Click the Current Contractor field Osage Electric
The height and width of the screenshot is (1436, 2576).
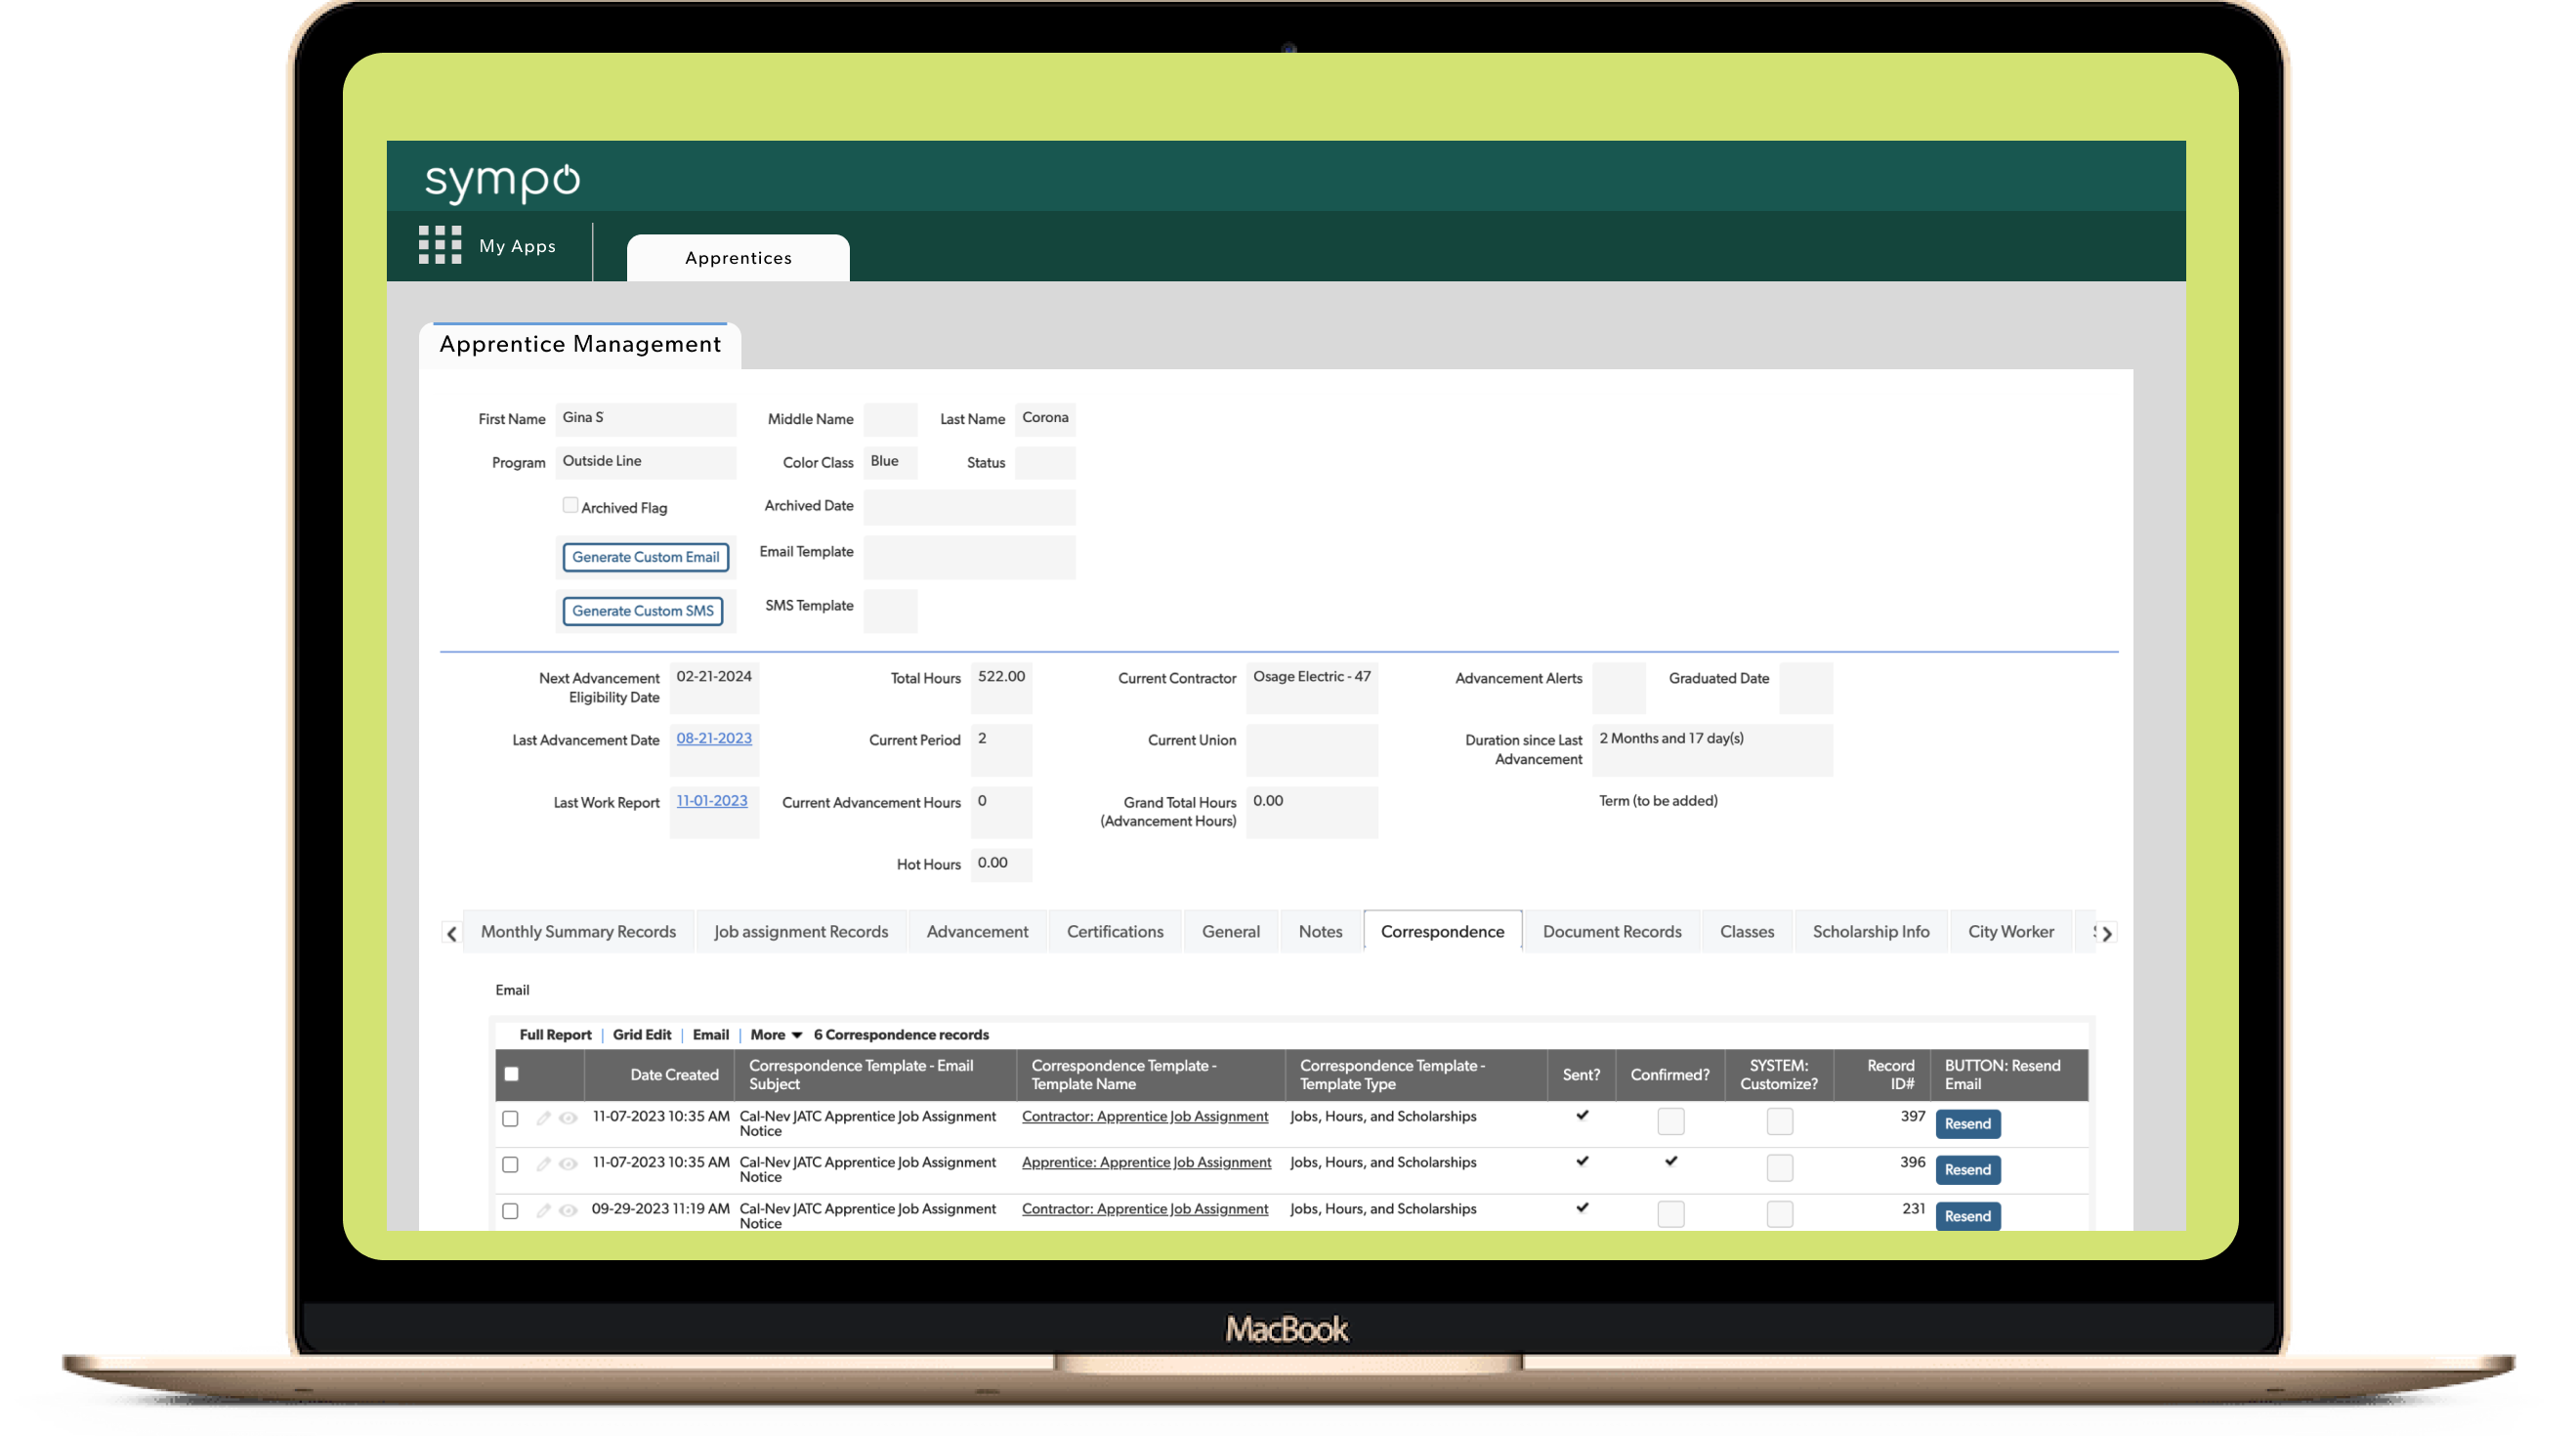(1311, 687)
